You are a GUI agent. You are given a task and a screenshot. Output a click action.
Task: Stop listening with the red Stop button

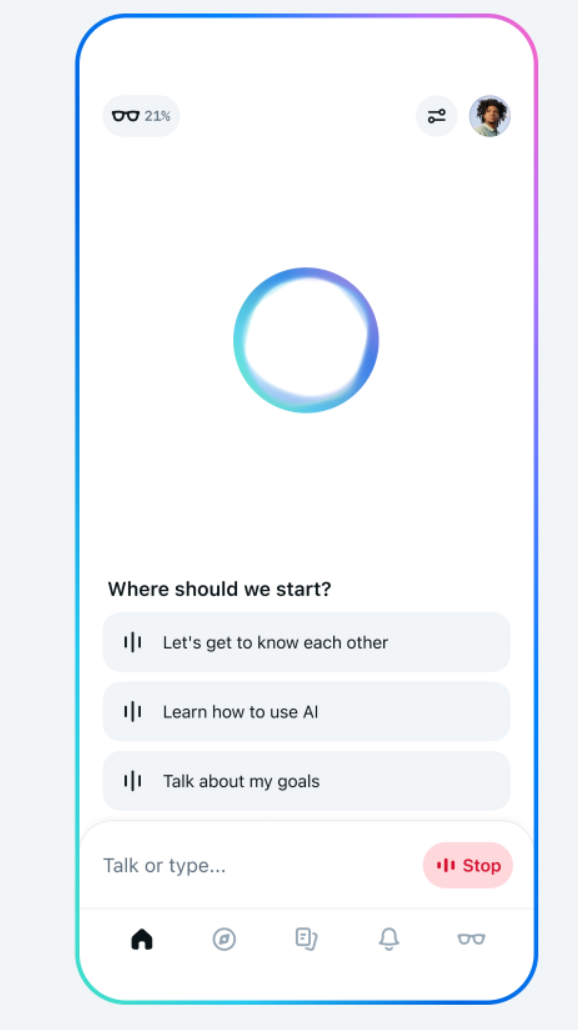pyautogui.click(x=468, y=866)
